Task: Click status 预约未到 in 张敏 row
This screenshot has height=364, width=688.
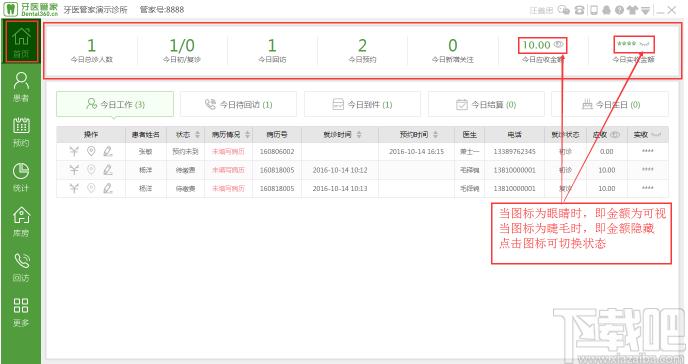Action: [x=185, y=151]
